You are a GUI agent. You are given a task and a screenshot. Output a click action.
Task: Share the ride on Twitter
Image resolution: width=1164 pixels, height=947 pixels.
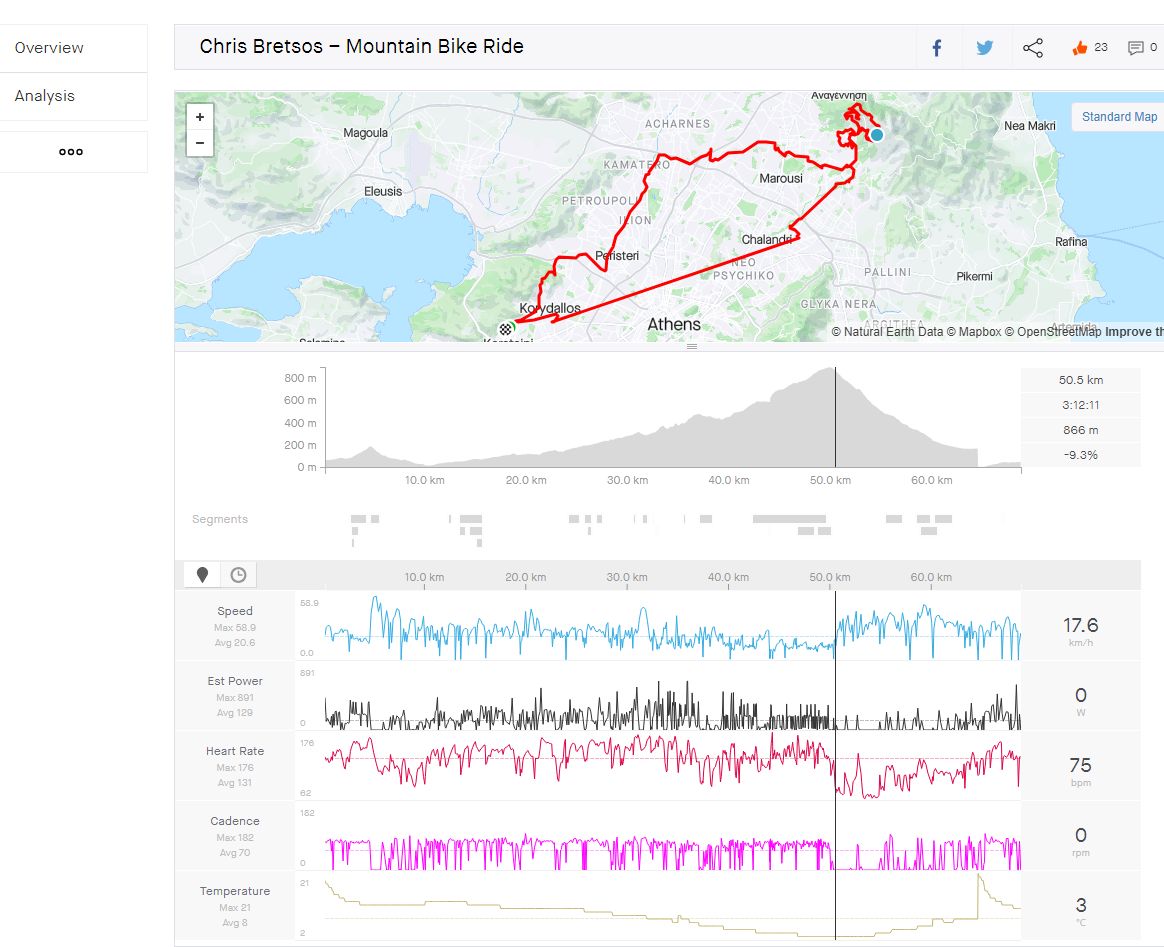pos(985,48)
